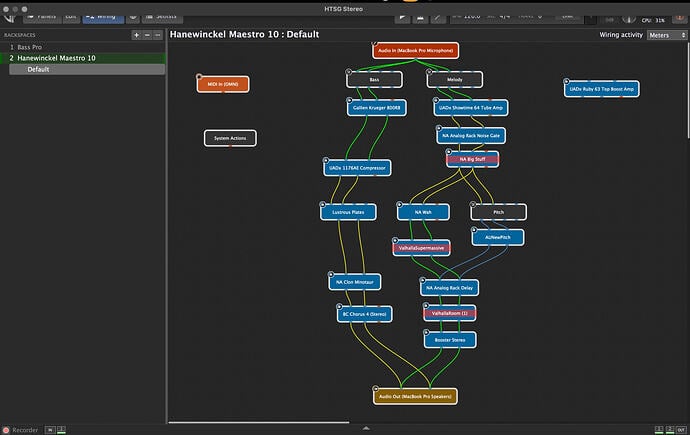Open the rackspaces button right of the minus
The width and height of the screenshot is (690, 435).
pyautogui.click(x=158, y=35)
